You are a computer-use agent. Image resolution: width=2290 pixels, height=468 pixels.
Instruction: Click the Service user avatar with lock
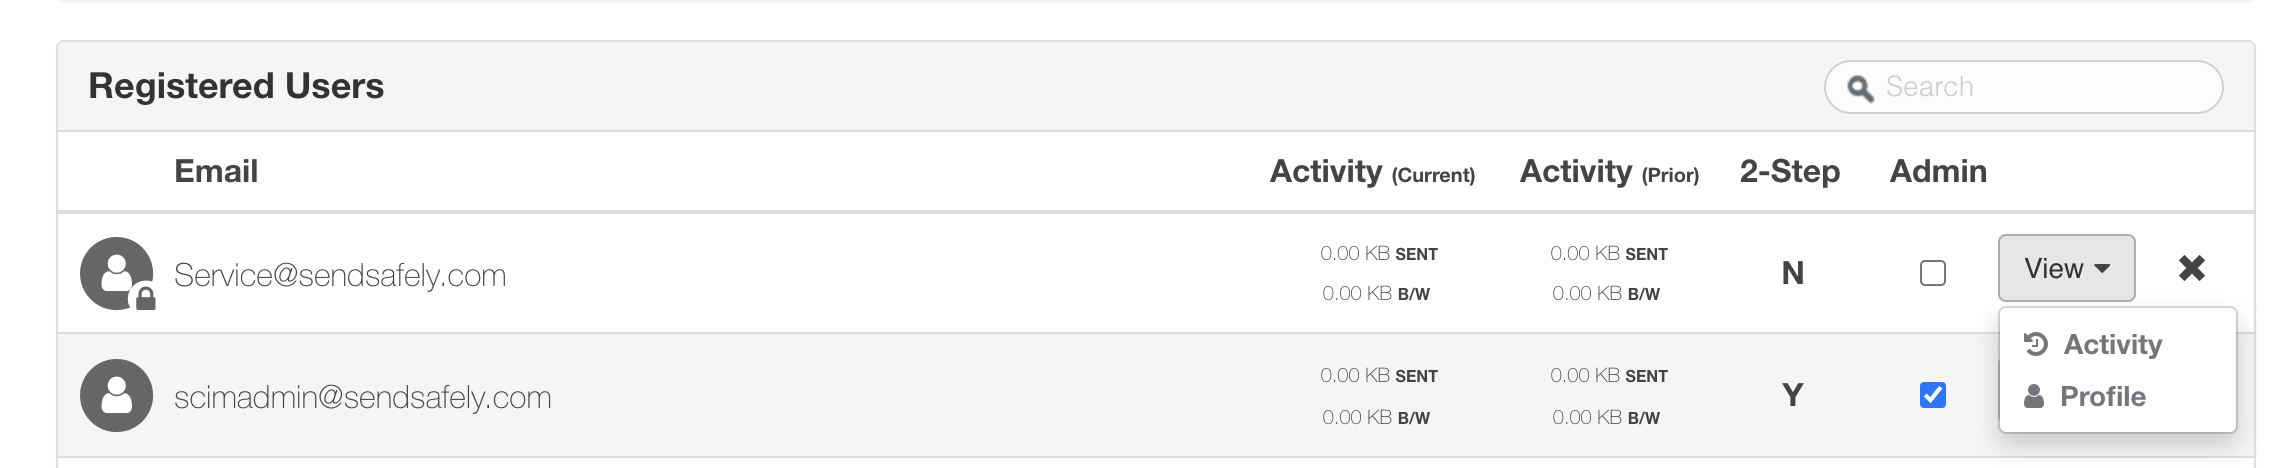coord(117,273)
